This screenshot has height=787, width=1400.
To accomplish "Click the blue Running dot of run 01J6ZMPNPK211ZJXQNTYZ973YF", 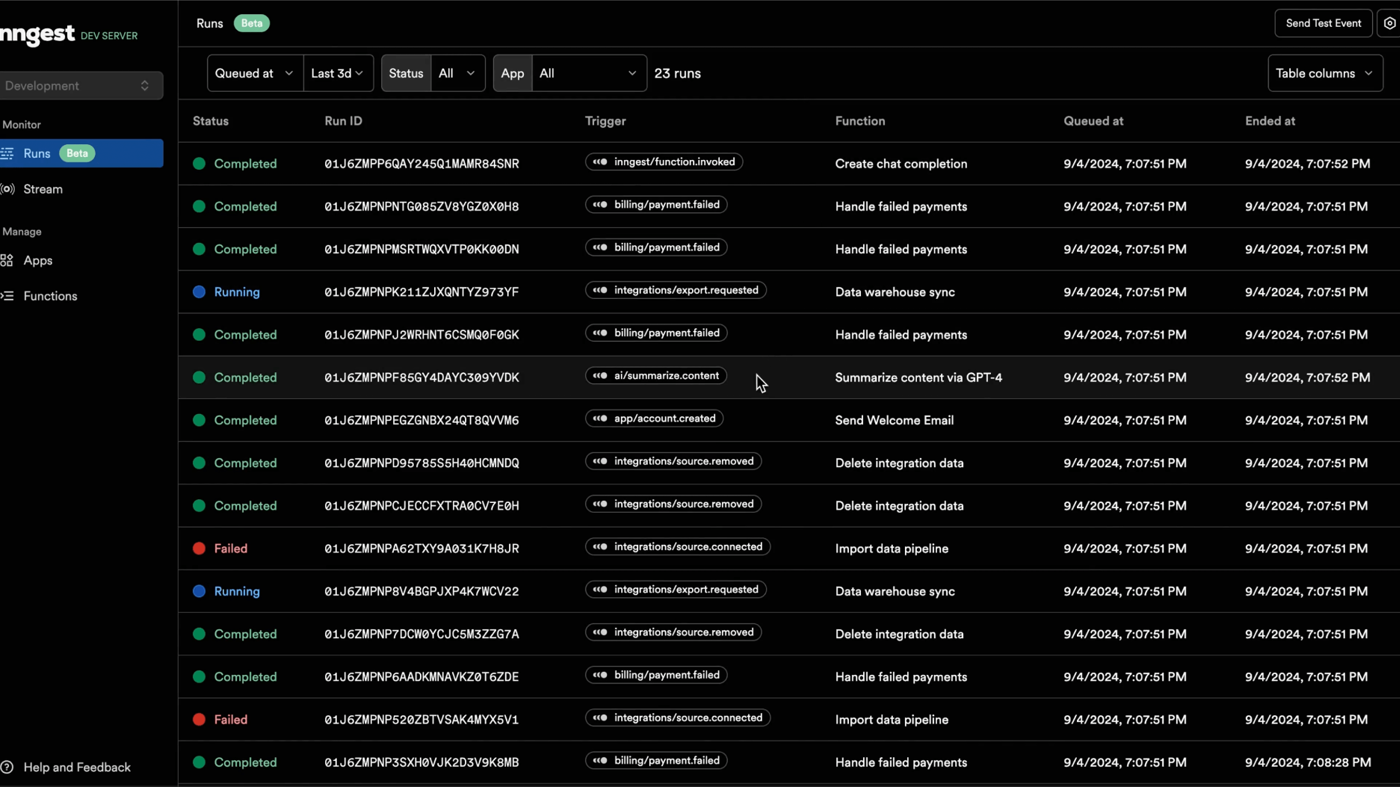I will tap(199, 292).
